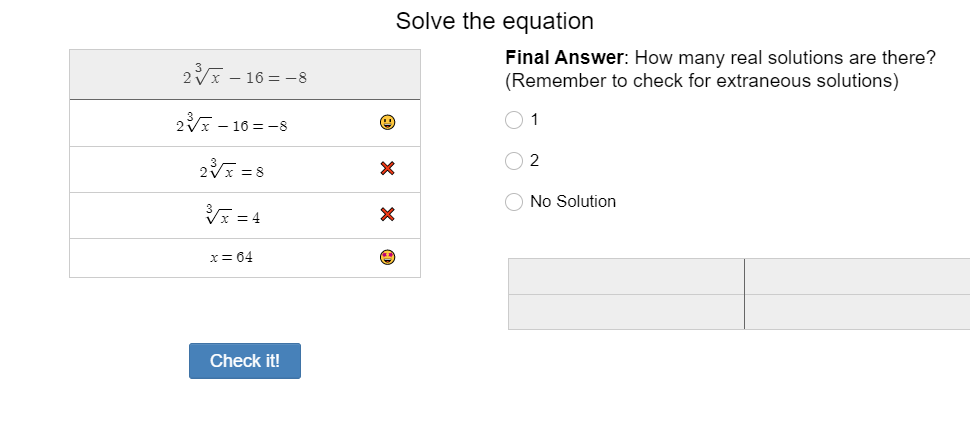Select the radio button for 1
The width and height of the screenshot is (970, 436).
point(514,120)
